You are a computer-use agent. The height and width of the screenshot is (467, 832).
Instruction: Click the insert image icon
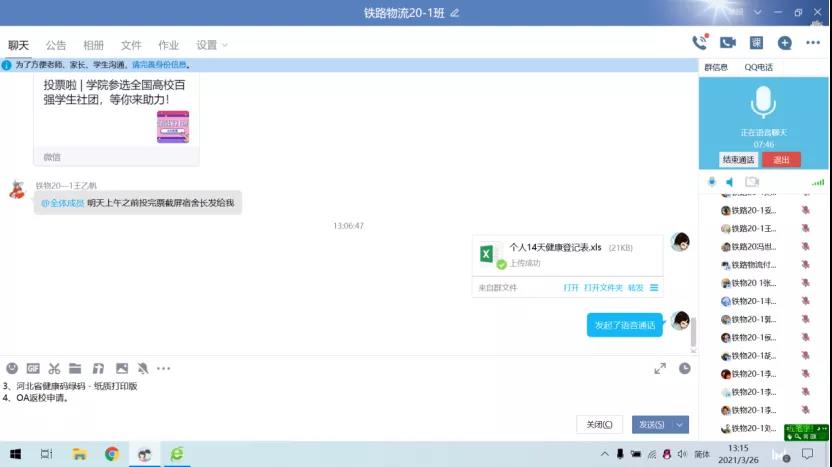[121, 368]
